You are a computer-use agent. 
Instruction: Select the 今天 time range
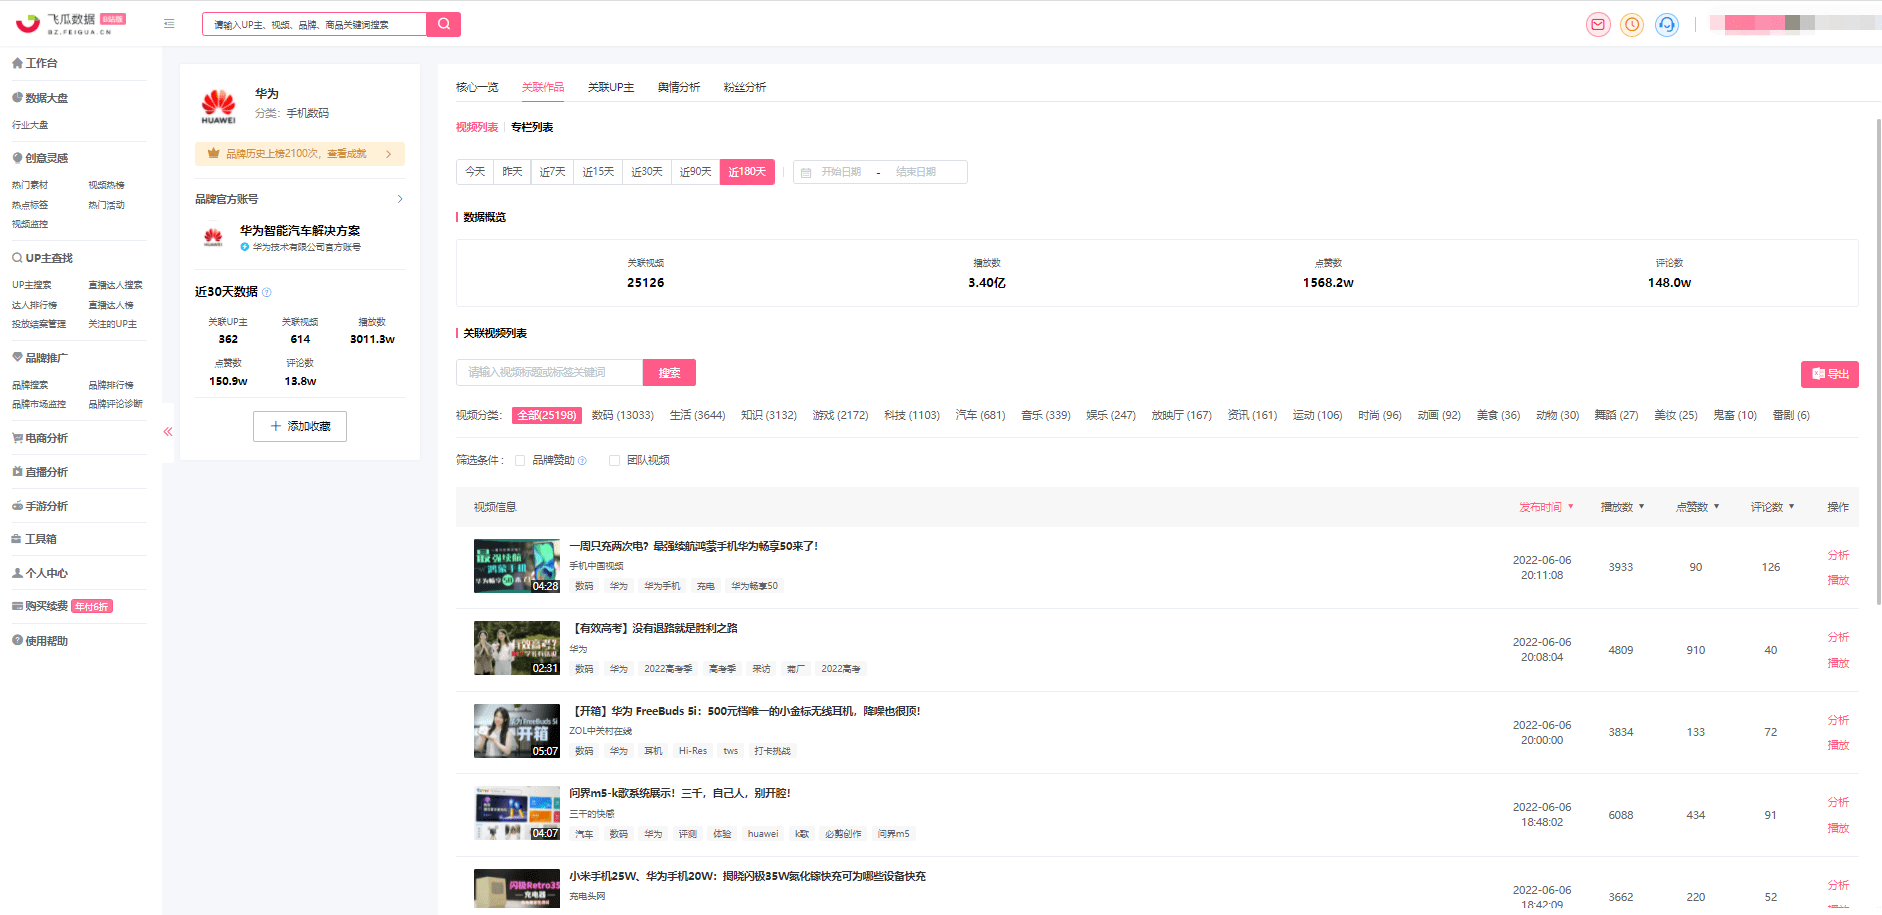[x=475, y=172]
